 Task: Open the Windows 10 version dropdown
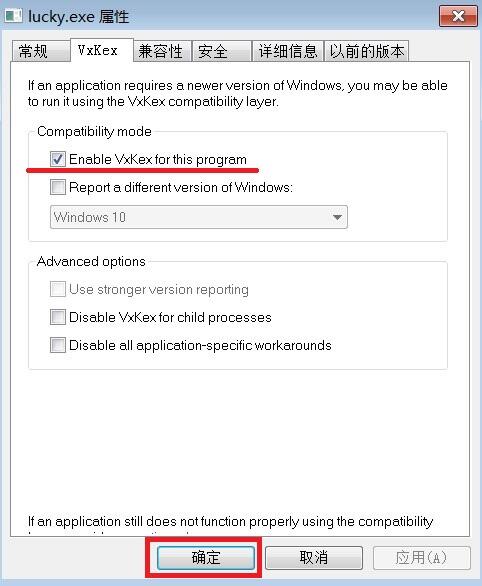(199, 217)
